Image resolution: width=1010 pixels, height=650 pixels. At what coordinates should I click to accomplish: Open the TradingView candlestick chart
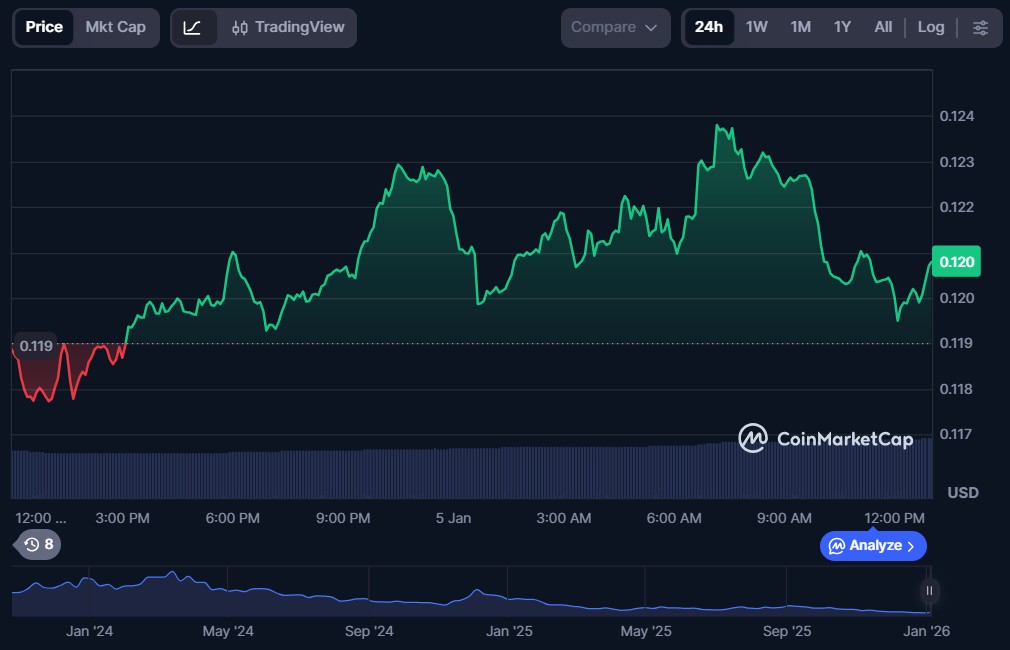pos(287,27)
